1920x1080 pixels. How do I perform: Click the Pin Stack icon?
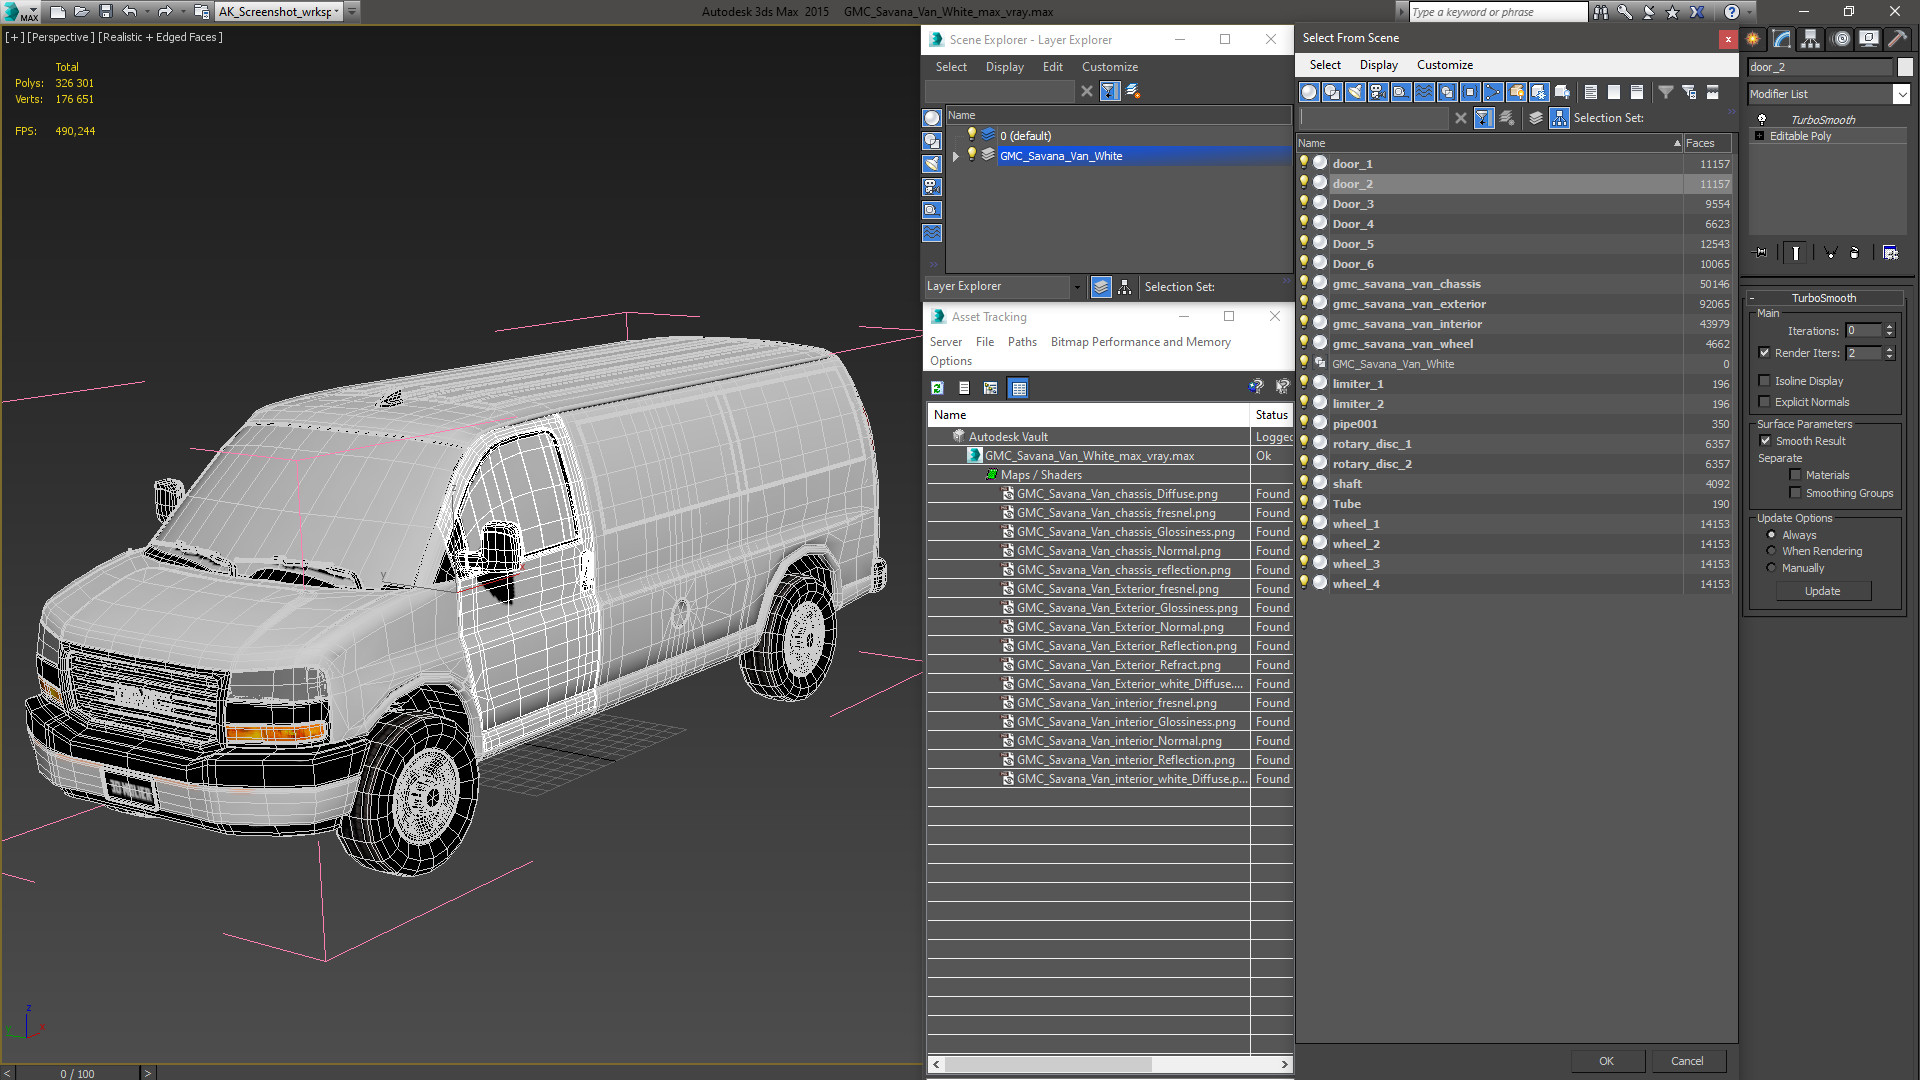pyautogui.click(x=1761, y=253)
